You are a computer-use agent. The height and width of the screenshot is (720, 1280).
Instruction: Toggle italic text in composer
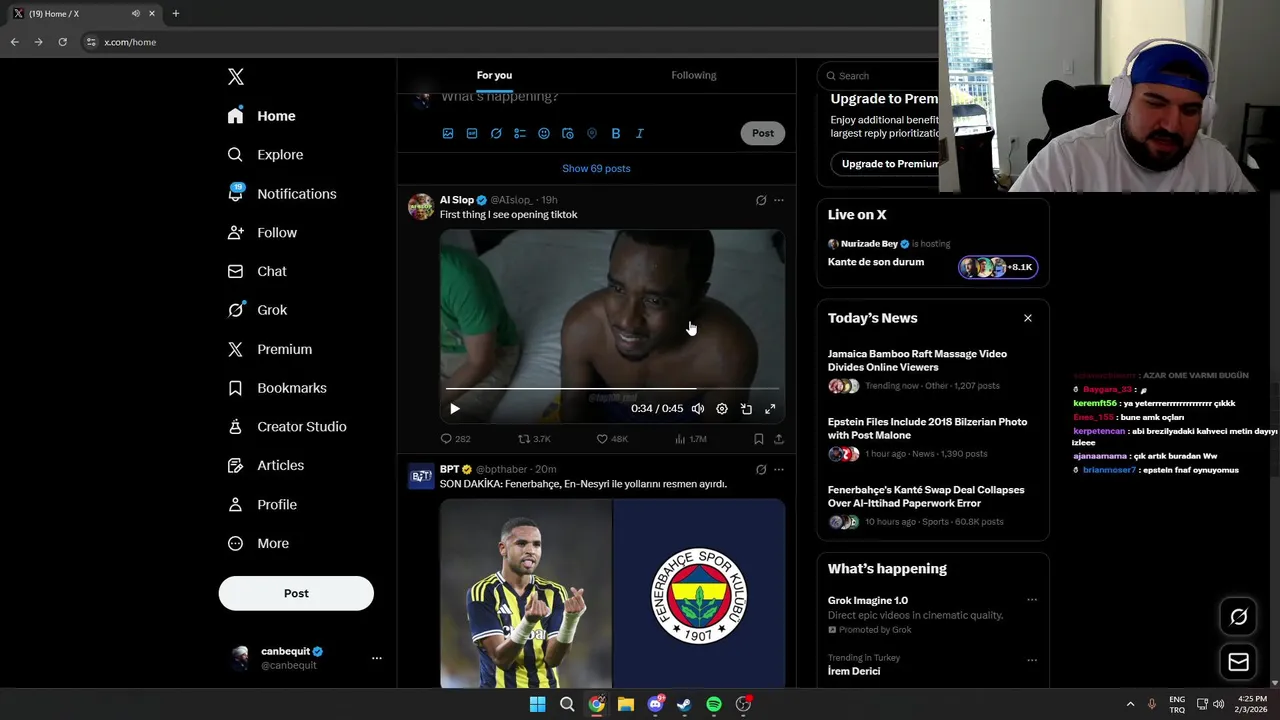pyautogui.click(x=640, y=133)
